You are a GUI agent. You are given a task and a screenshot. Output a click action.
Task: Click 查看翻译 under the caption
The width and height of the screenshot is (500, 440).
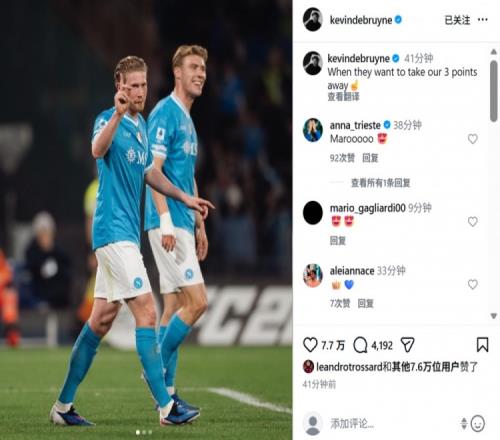[343, 97]
